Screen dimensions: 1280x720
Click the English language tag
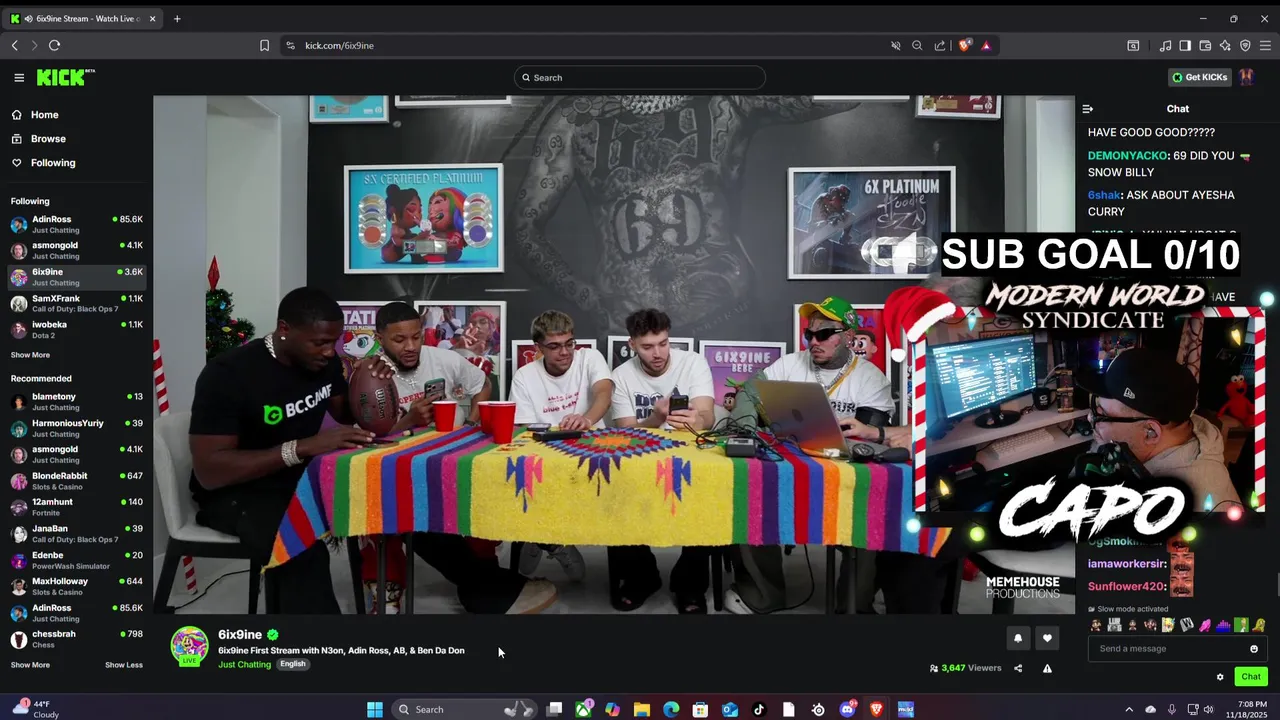point(292,664)
